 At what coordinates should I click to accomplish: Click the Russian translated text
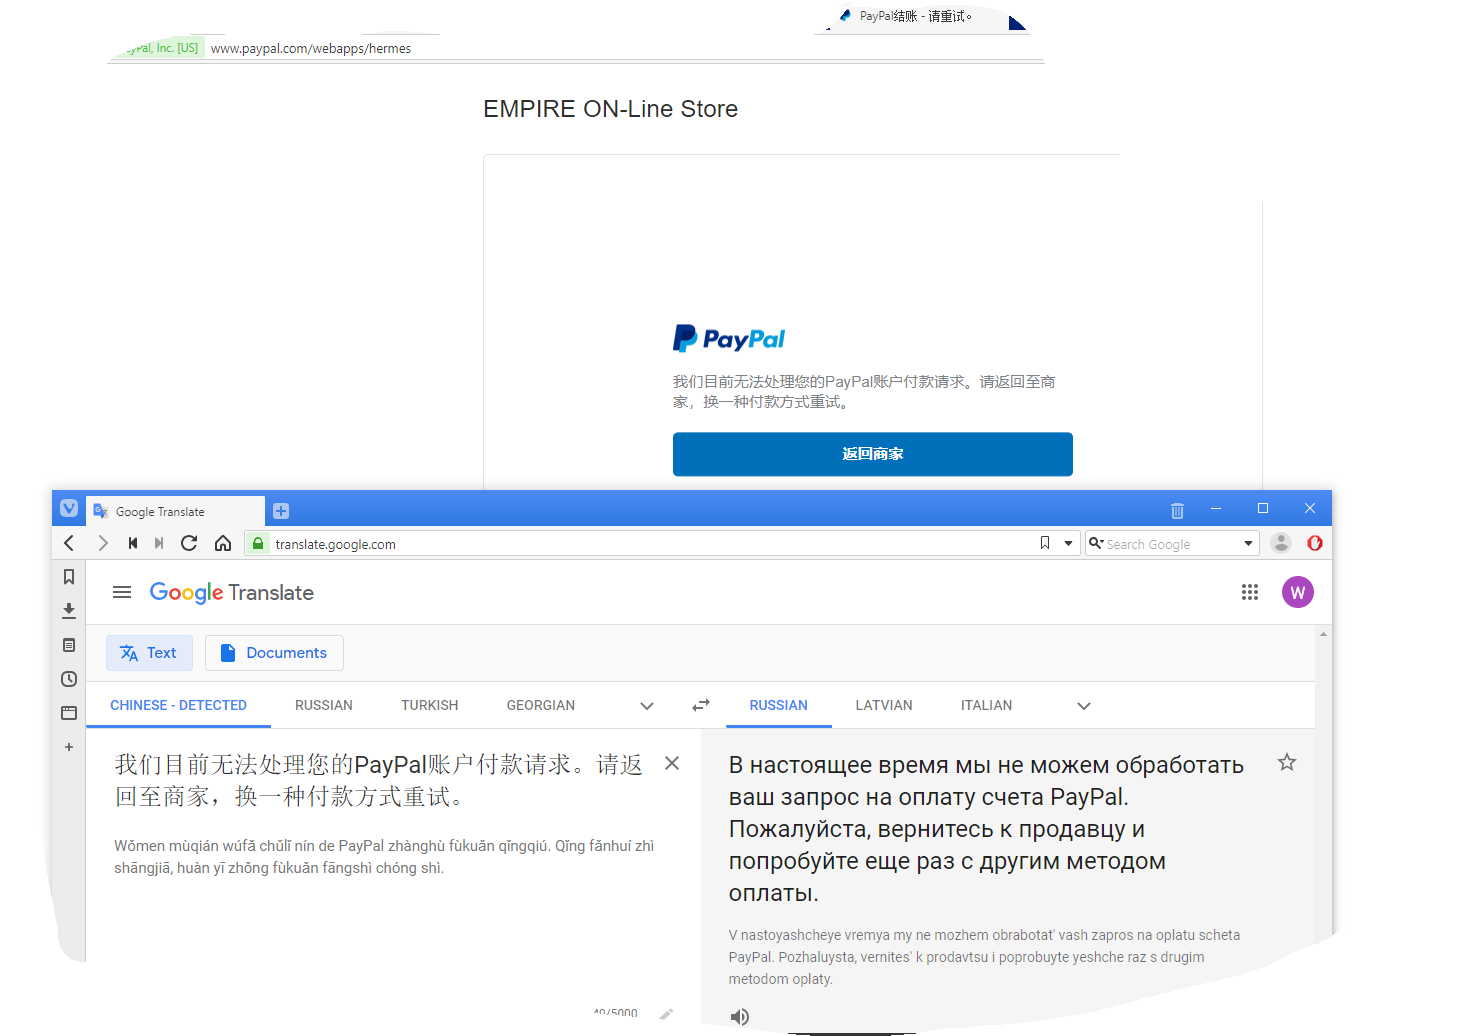coord(986,829)
